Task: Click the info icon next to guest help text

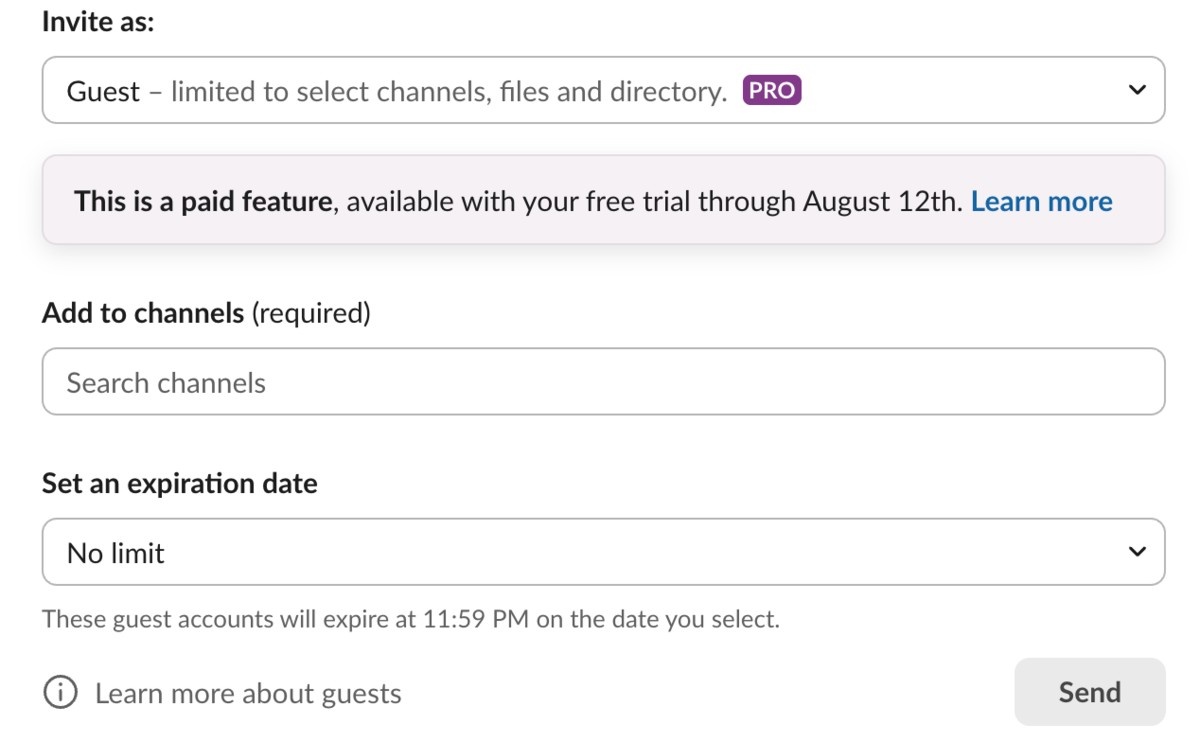Action: 61,692
